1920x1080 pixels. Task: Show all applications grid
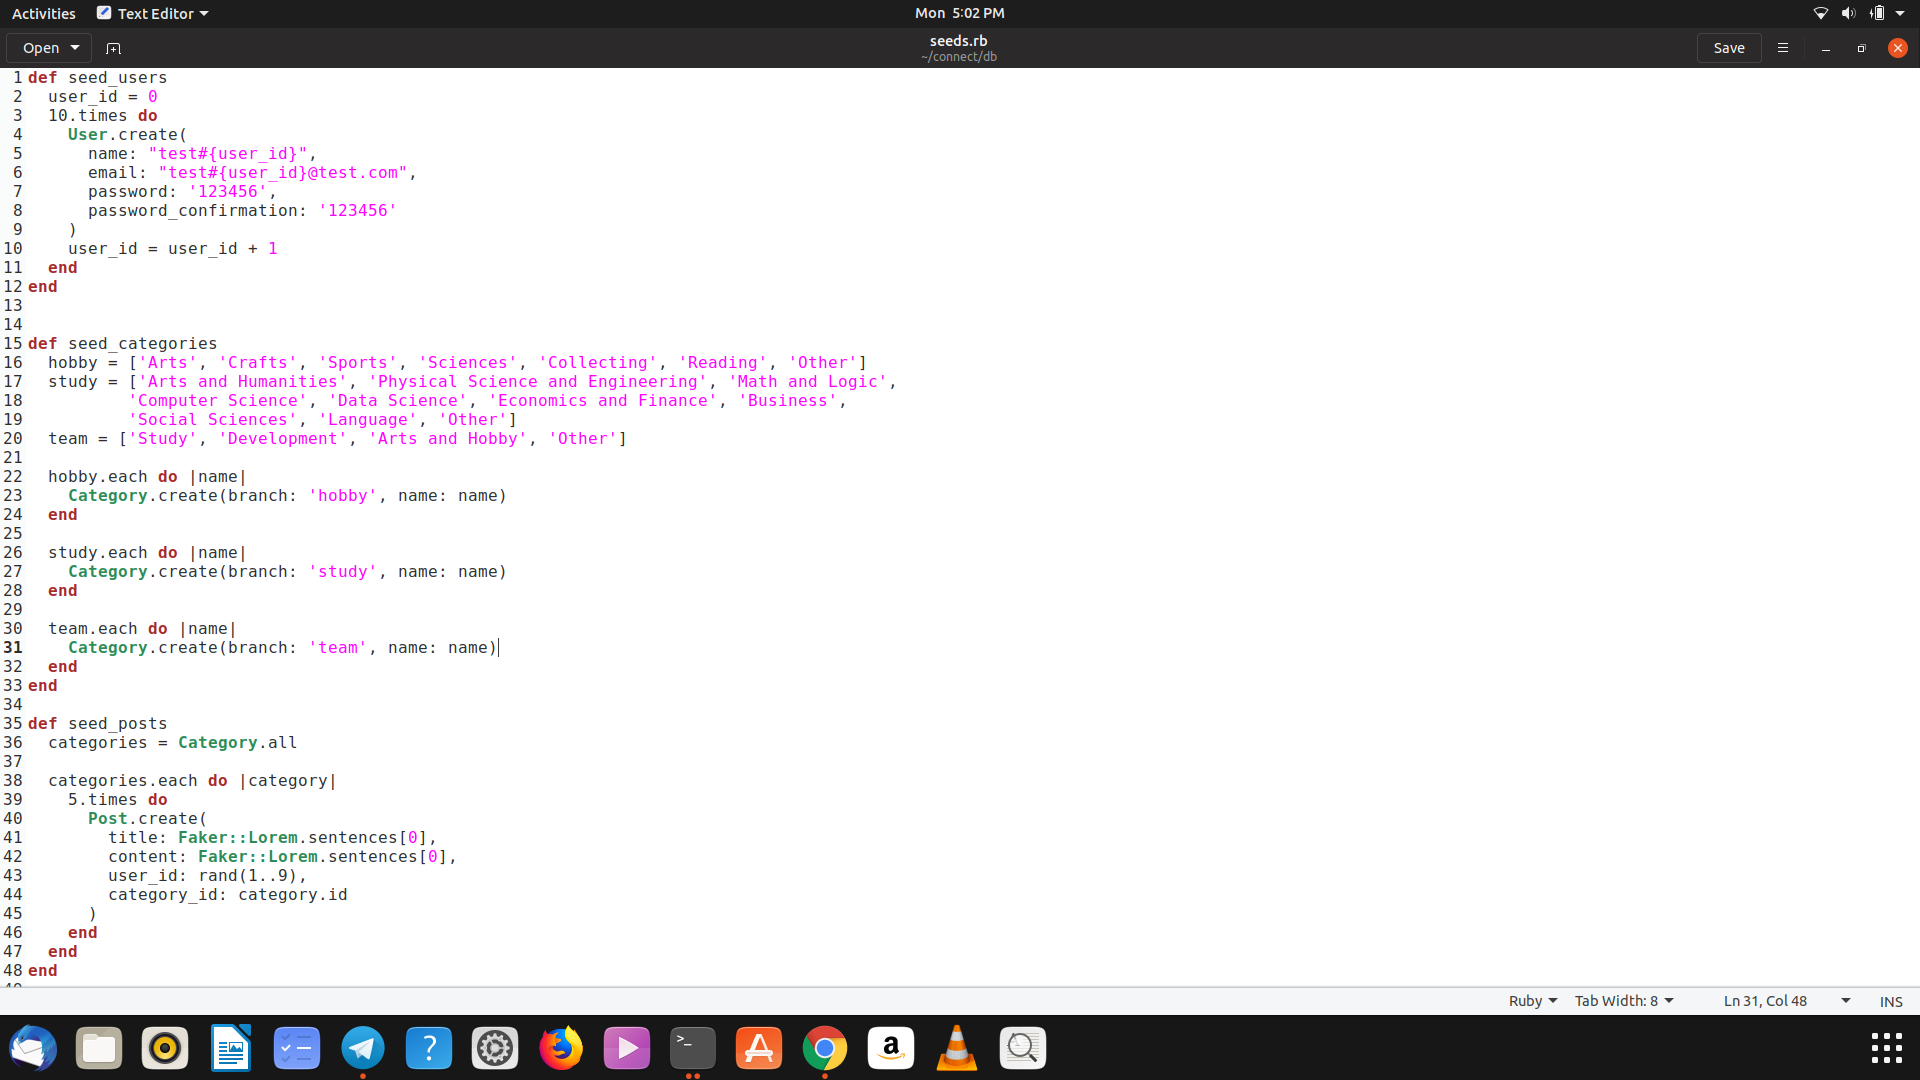pyautogui.click(x=1886, y=1048)
